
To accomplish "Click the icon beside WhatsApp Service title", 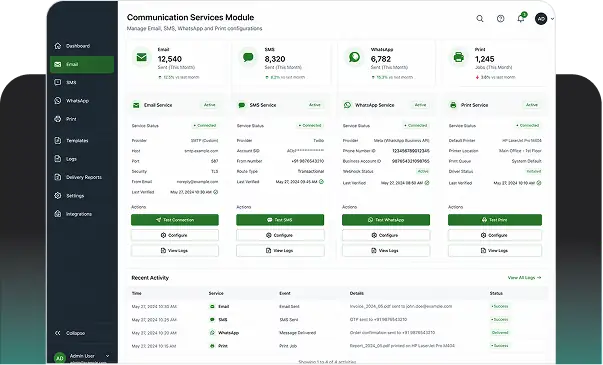I will 347,105.
